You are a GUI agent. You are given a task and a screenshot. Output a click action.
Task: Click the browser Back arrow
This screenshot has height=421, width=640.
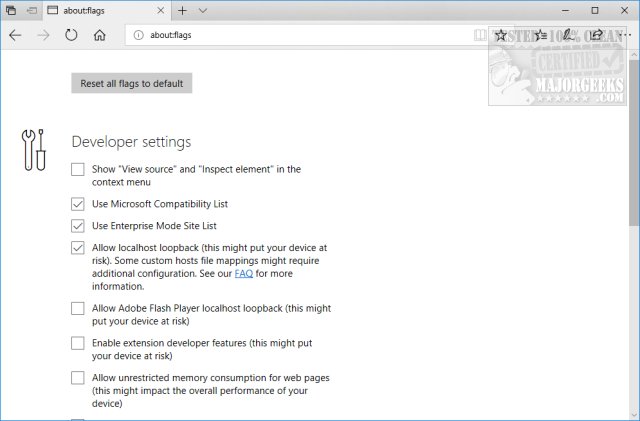coord(15,35)
